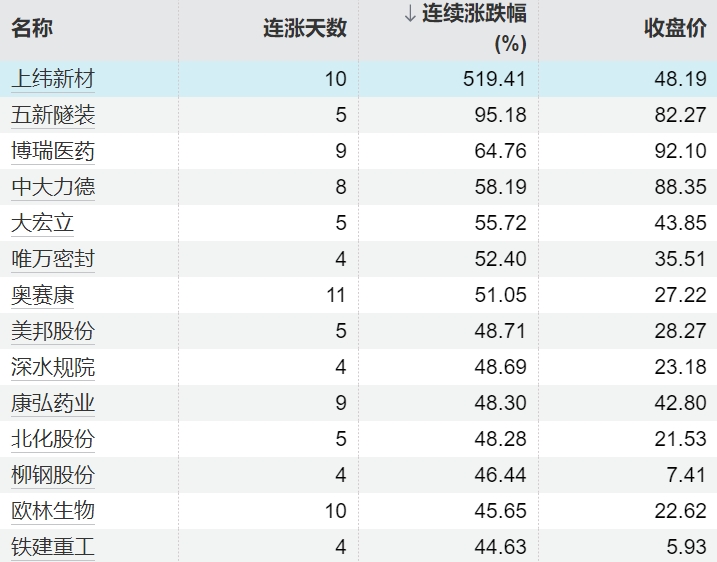
Task: View 唯万密封 stock details
Action: tap(53, 259)
